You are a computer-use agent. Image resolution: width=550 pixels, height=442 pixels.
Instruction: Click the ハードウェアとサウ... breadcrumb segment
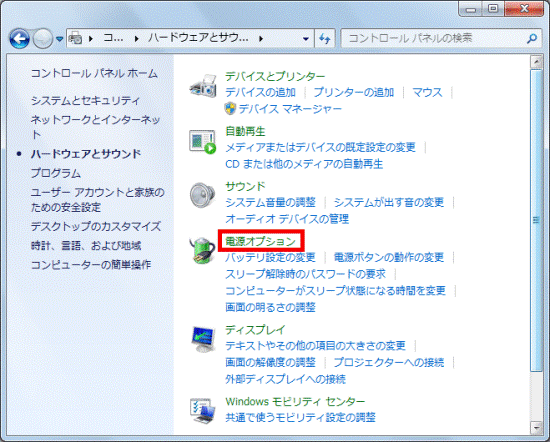point(198,38)
